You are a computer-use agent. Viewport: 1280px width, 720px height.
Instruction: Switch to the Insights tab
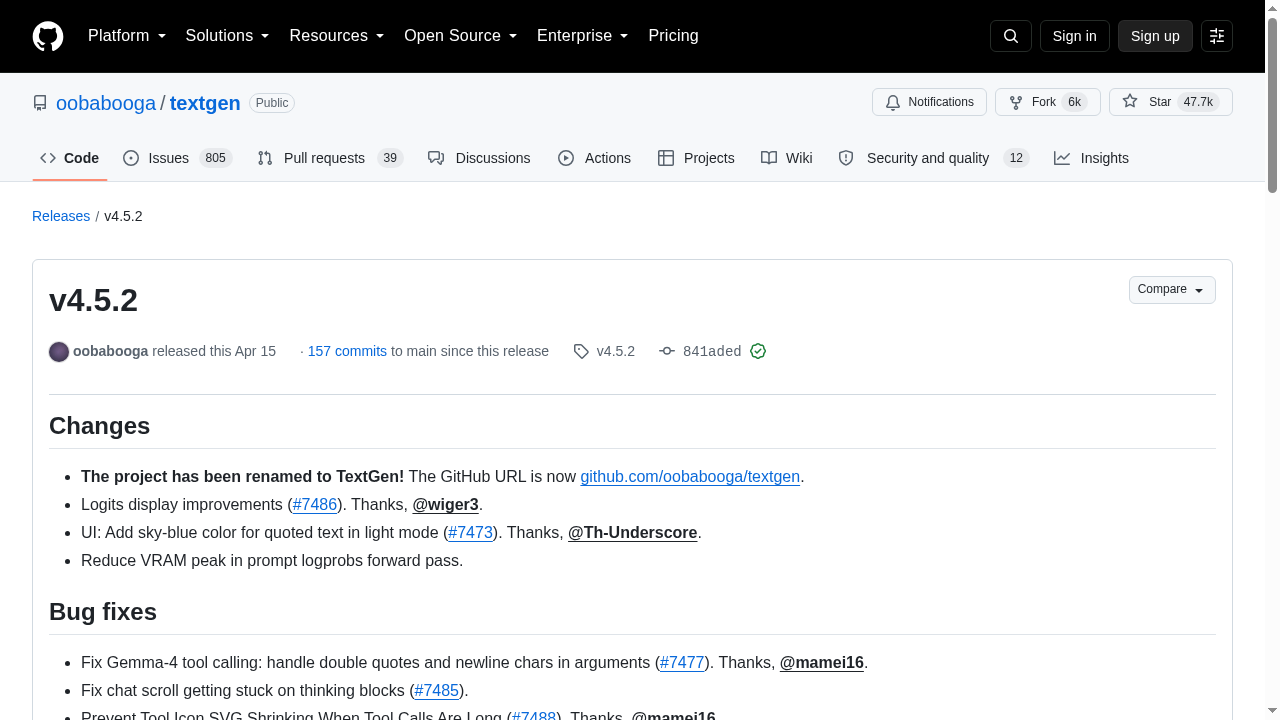pos(1091,158)
